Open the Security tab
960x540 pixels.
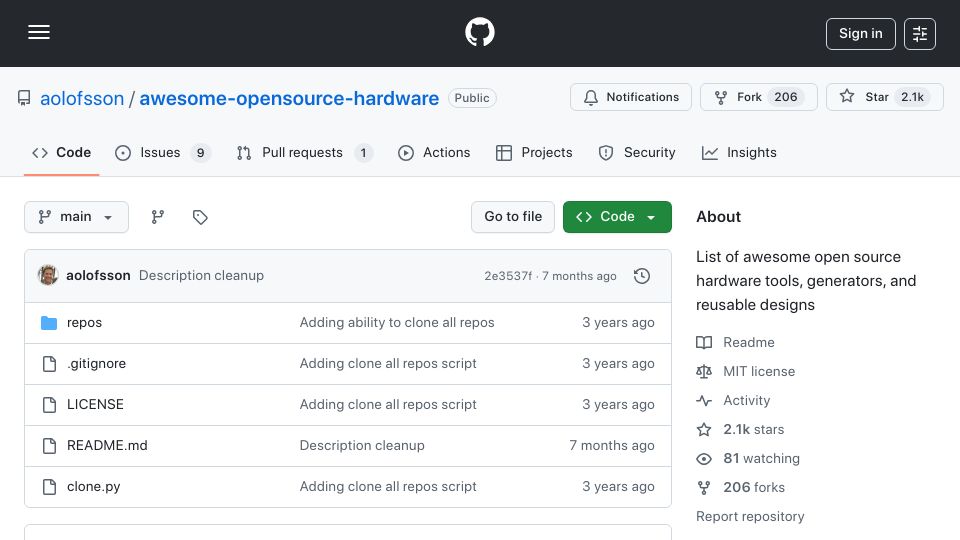tap(637, 152)
